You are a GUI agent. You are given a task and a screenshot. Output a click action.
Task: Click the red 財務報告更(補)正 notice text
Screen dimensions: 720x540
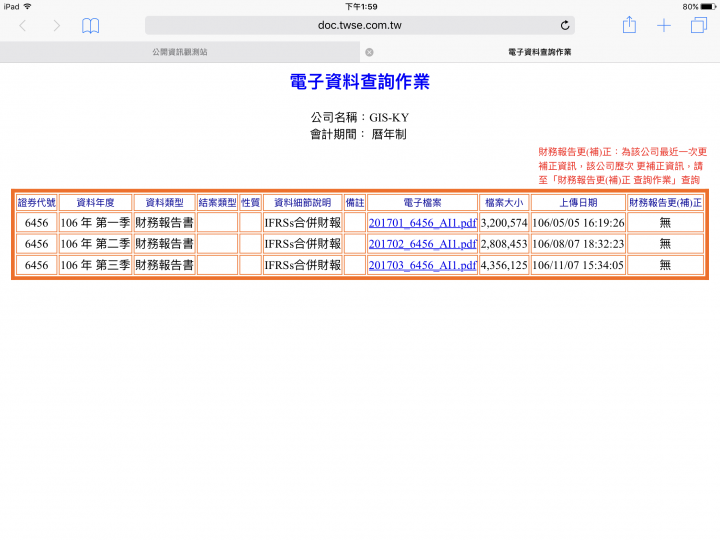coord(622,166)
